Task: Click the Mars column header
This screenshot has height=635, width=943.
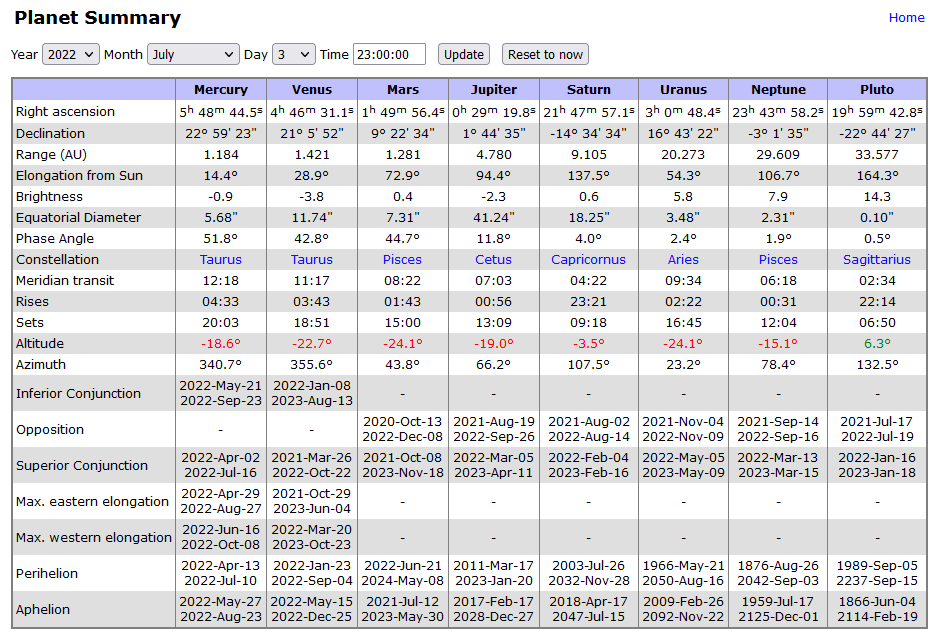Action: [403, 90]
